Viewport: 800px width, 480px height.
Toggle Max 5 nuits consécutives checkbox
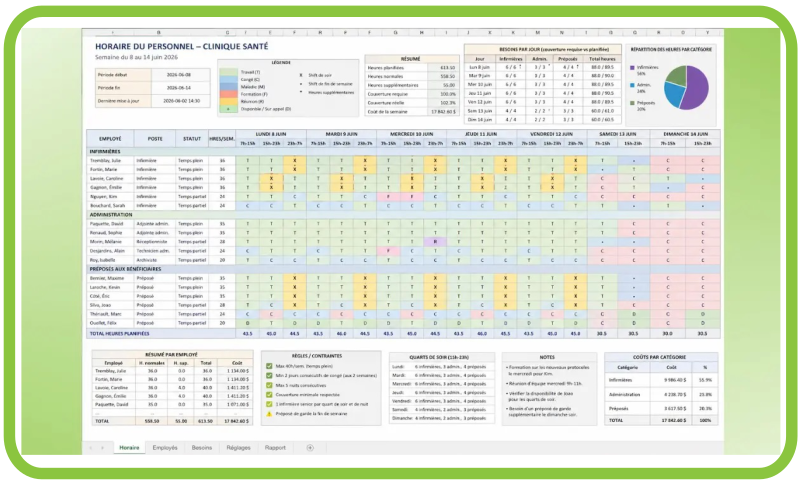point(269,385)
